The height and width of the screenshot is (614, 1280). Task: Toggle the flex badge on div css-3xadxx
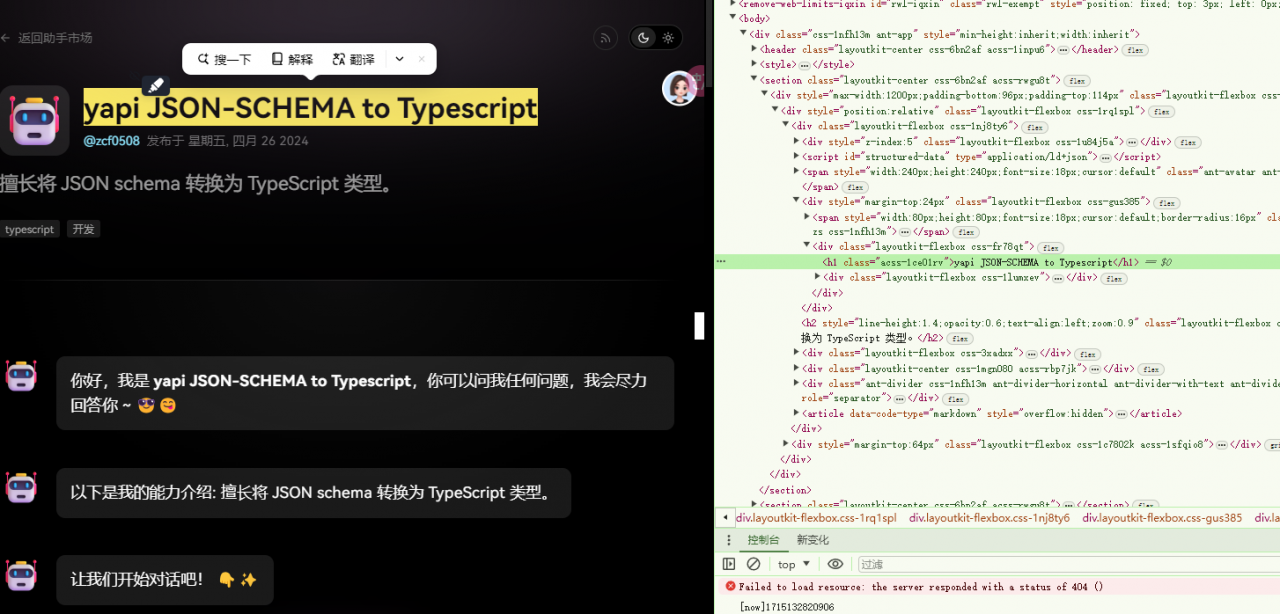[1087, 354]
